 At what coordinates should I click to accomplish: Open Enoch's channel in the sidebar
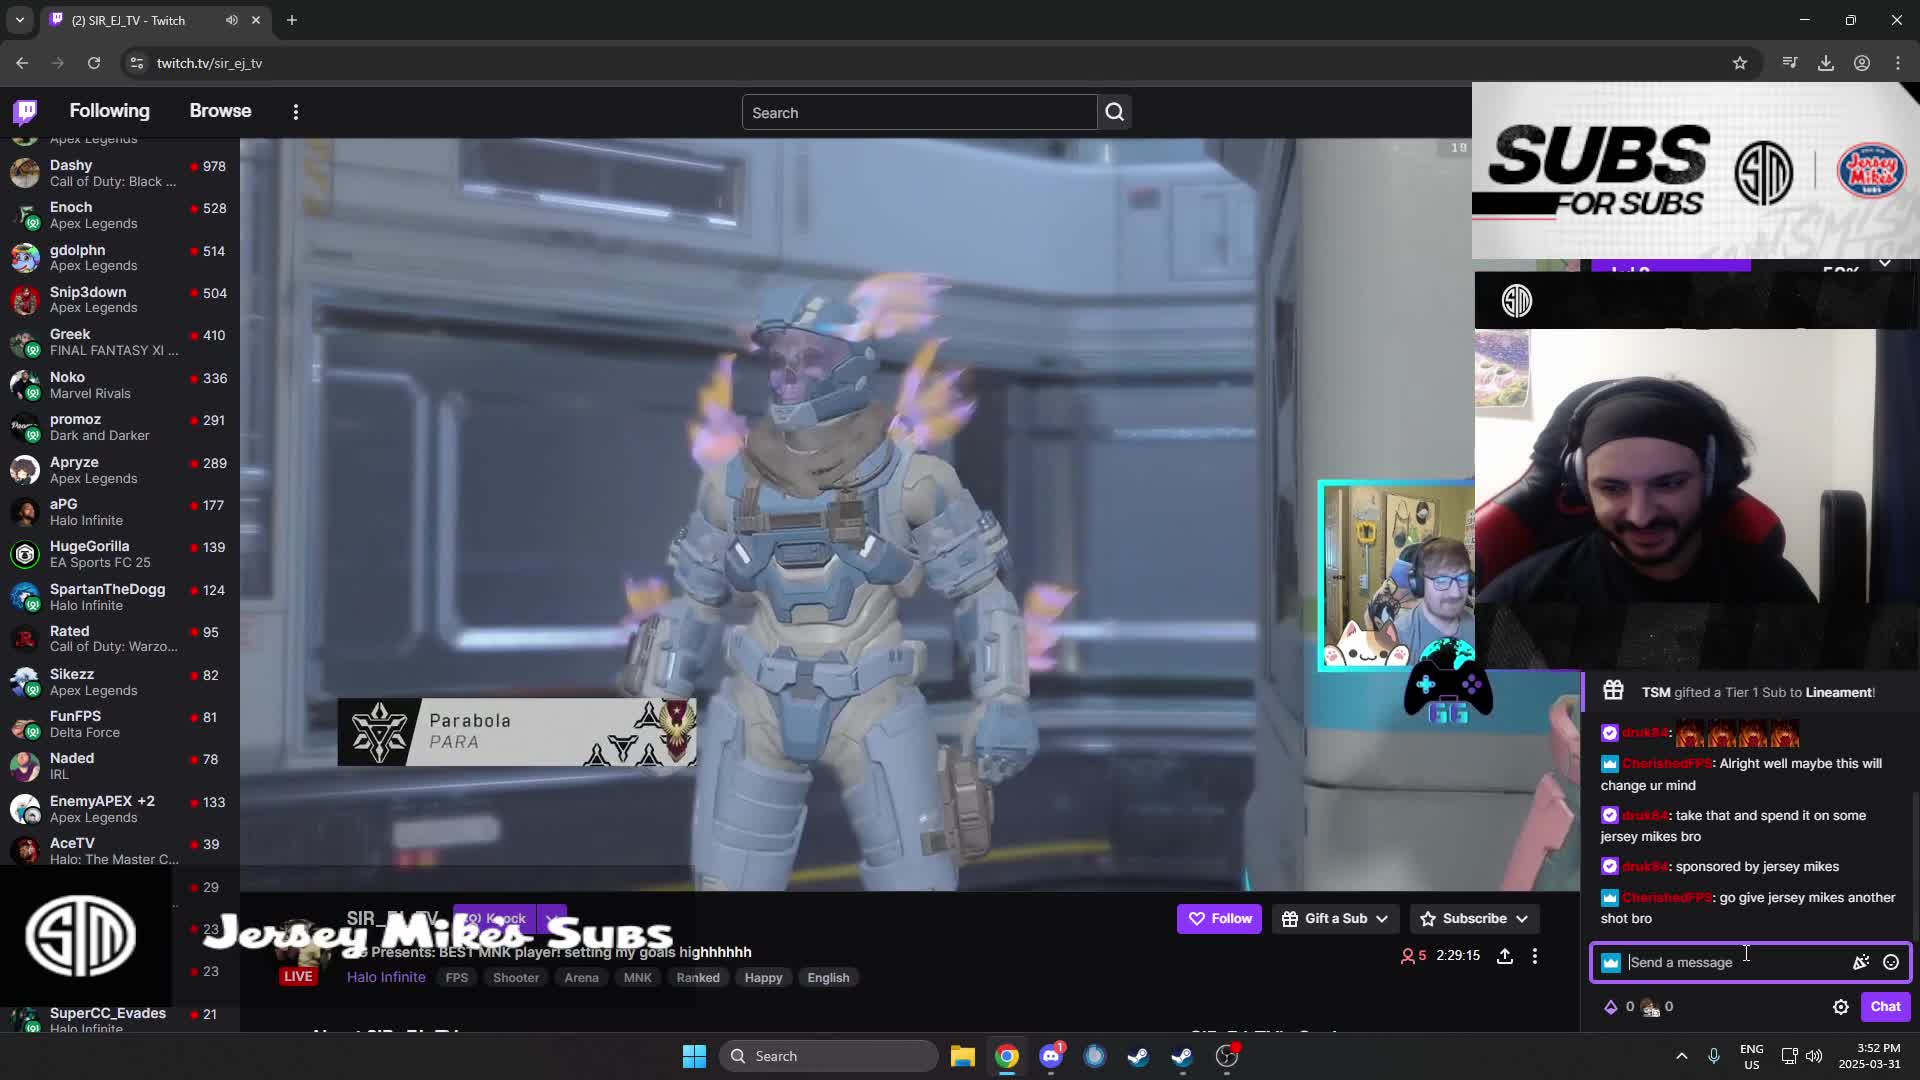click(120, 215)
